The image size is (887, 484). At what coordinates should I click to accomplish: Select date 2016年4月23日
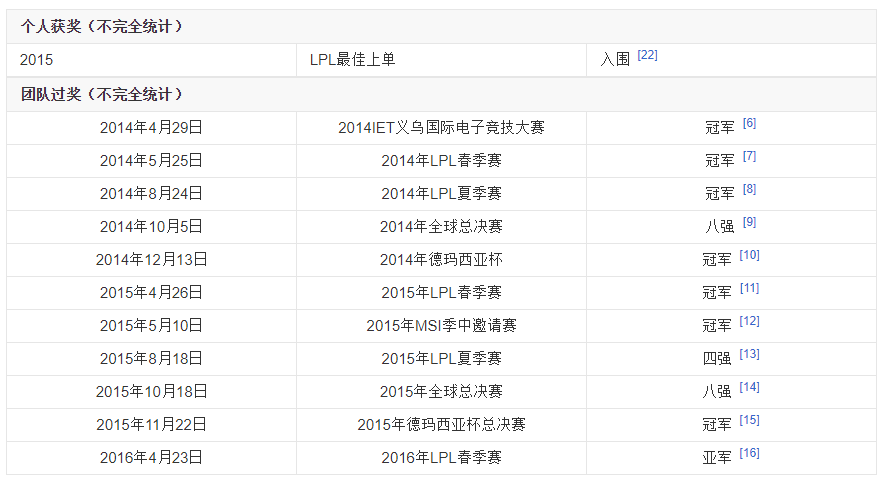click(x=151, y=457)
